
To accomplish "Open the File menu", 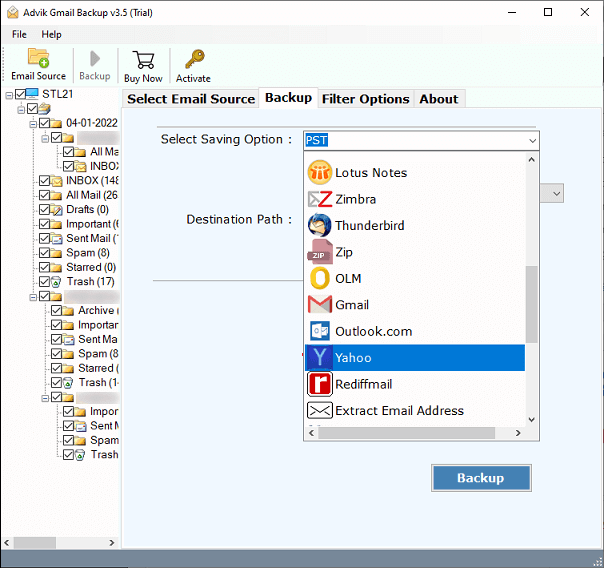I will point(19,34).
